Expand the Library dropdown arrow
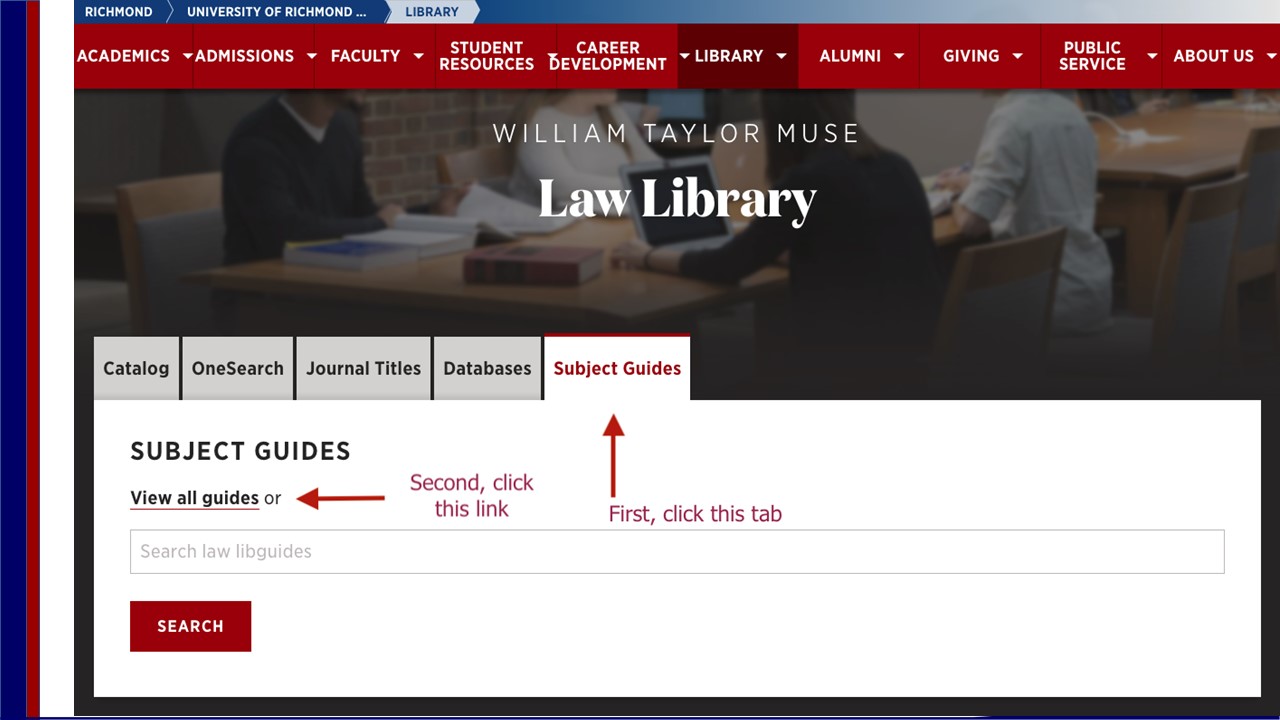1280x720 pixels. click(x=781, y=56)
